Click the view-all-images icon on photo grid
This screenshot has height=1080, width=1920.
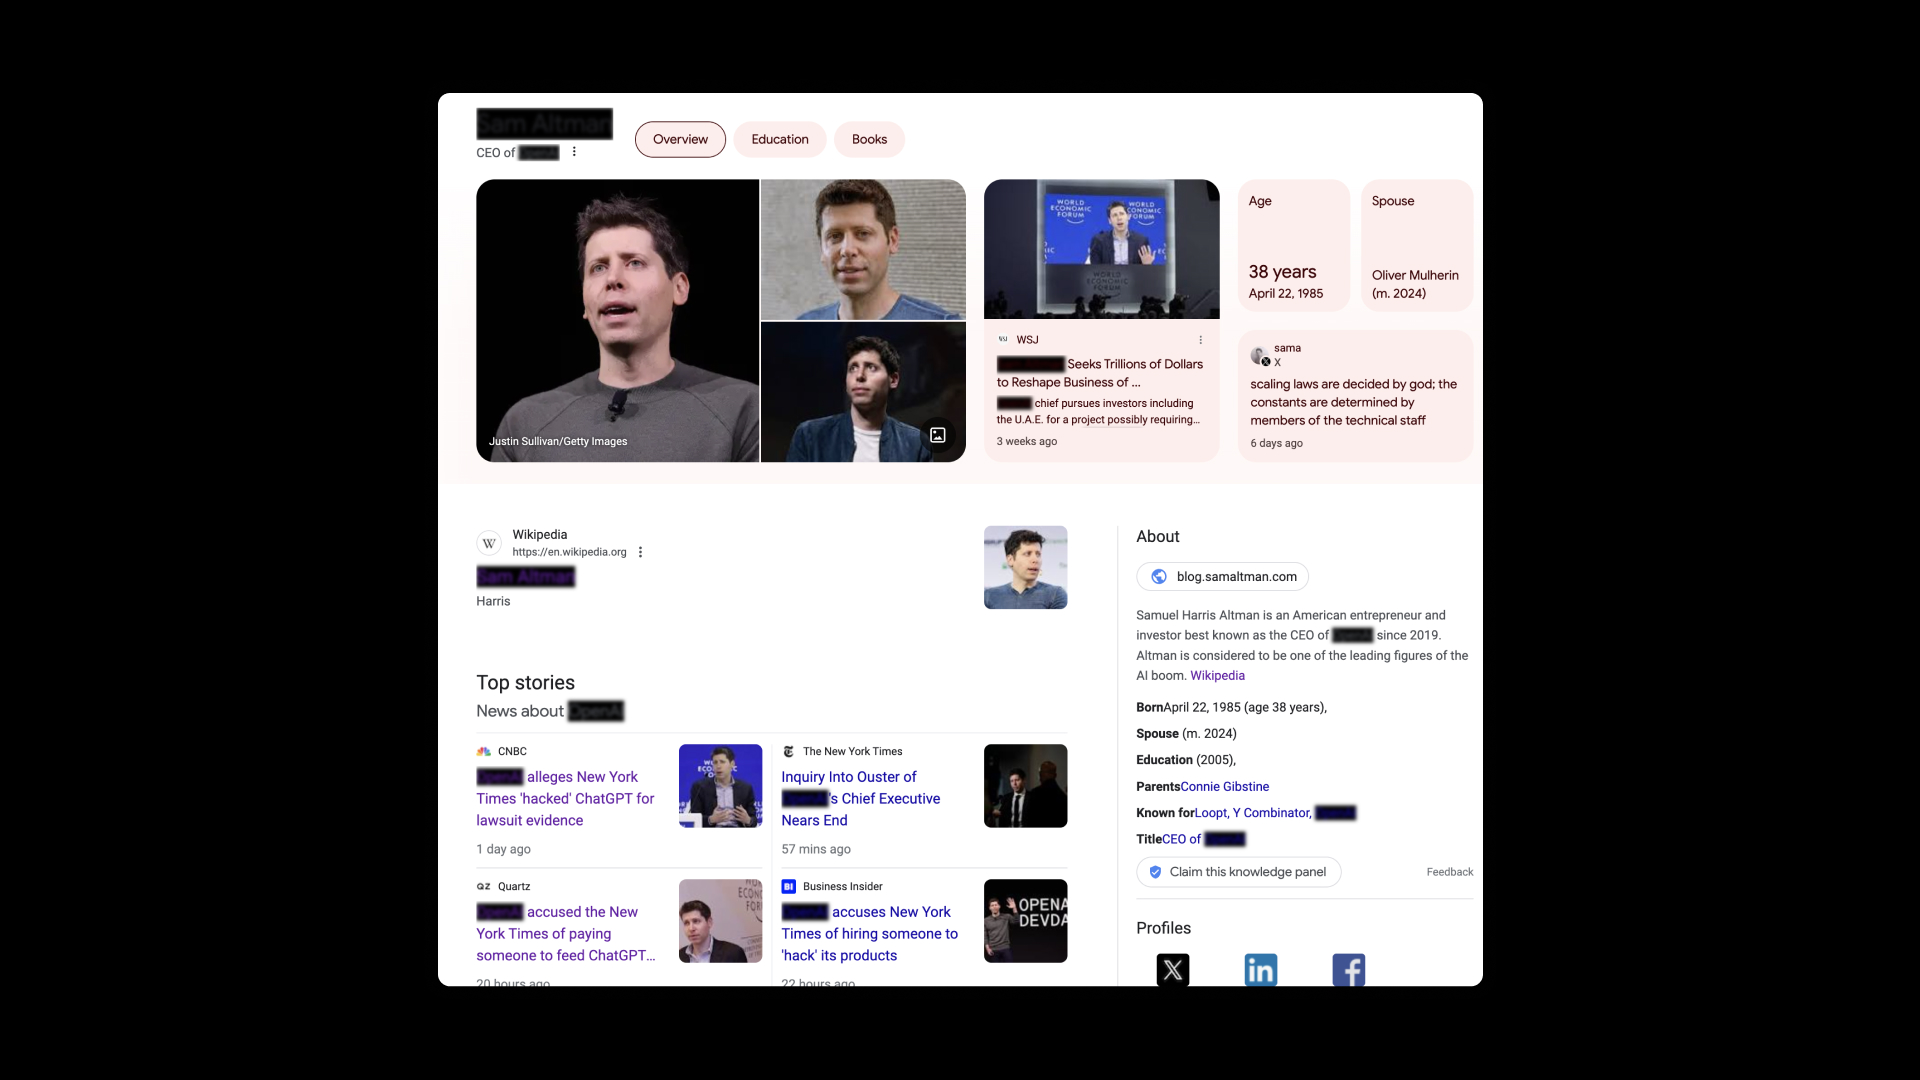(938, 435)
